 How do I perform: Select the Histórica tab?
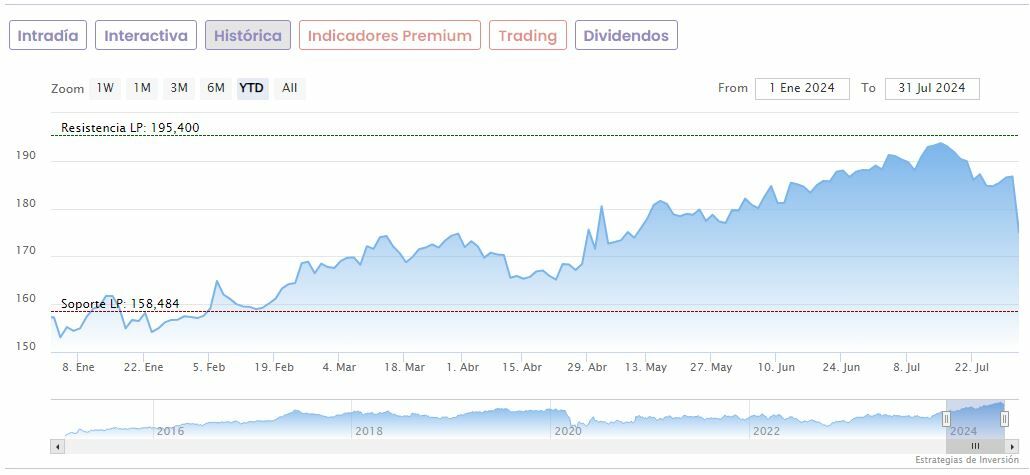(x=248, y=36)
